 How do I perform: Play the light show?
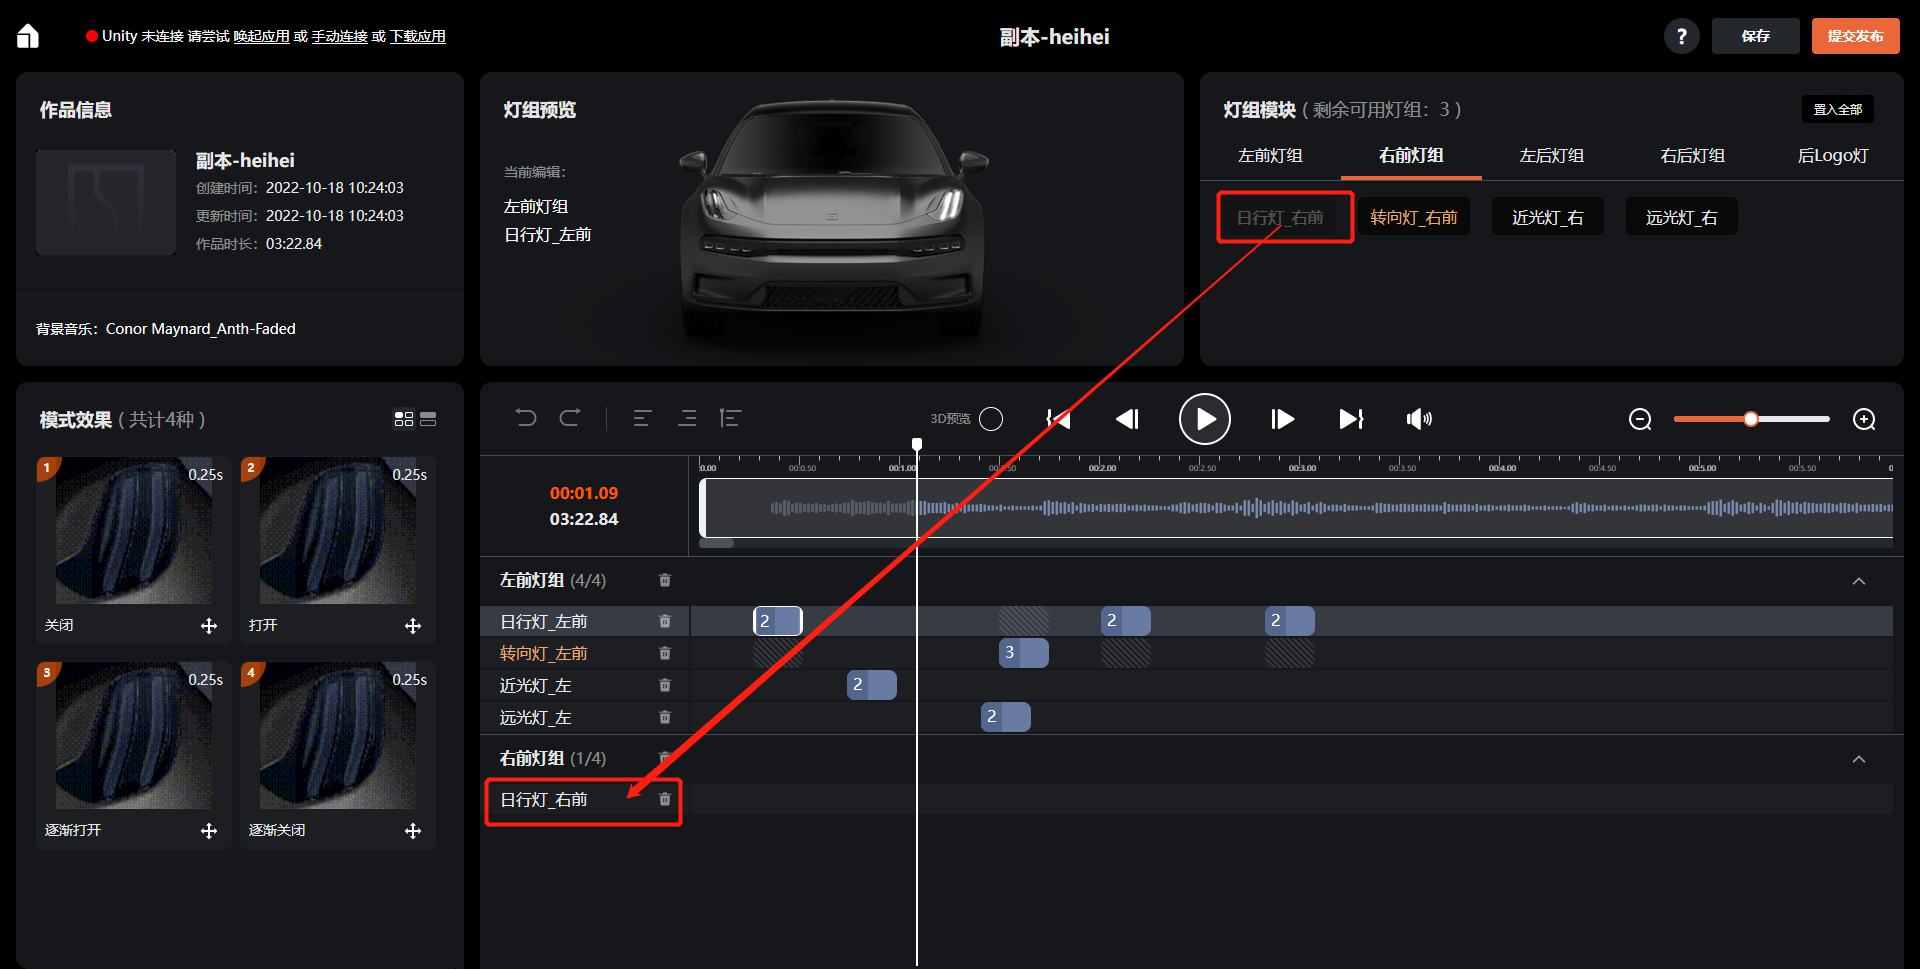tap(1205, 419)
